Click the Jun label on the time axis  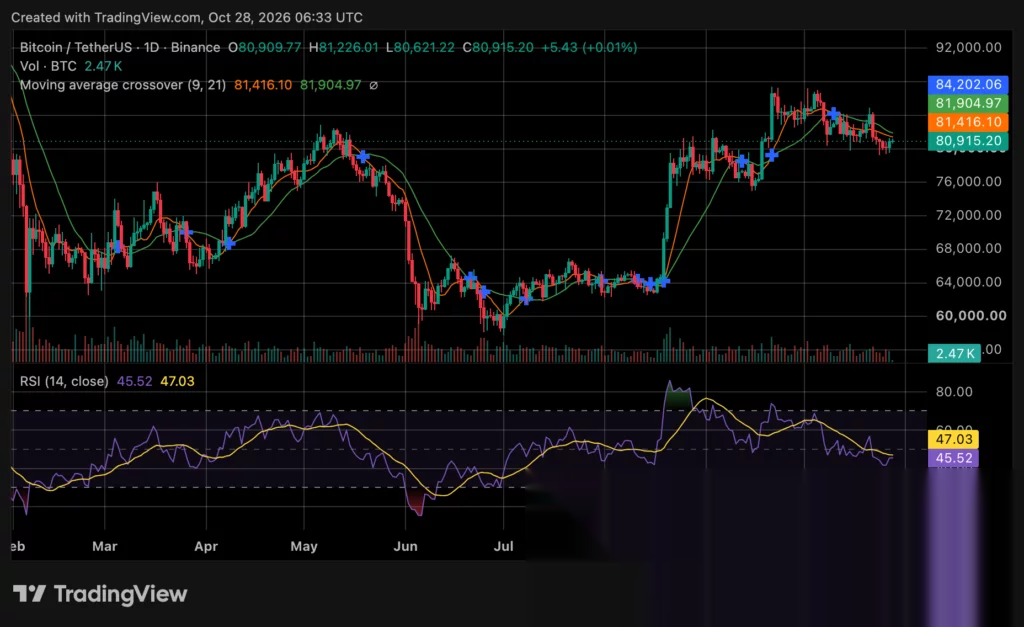(x=406, y=546)
